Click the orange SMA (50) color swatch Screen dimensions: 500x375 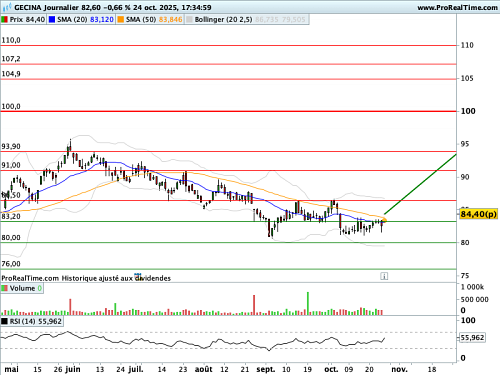120,20
